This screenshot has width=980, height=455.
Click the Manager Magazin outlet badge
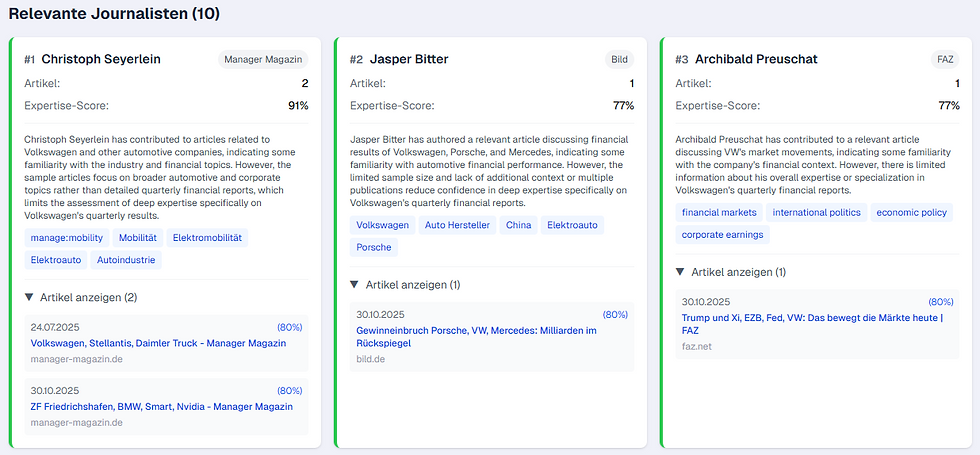point(262,59)
